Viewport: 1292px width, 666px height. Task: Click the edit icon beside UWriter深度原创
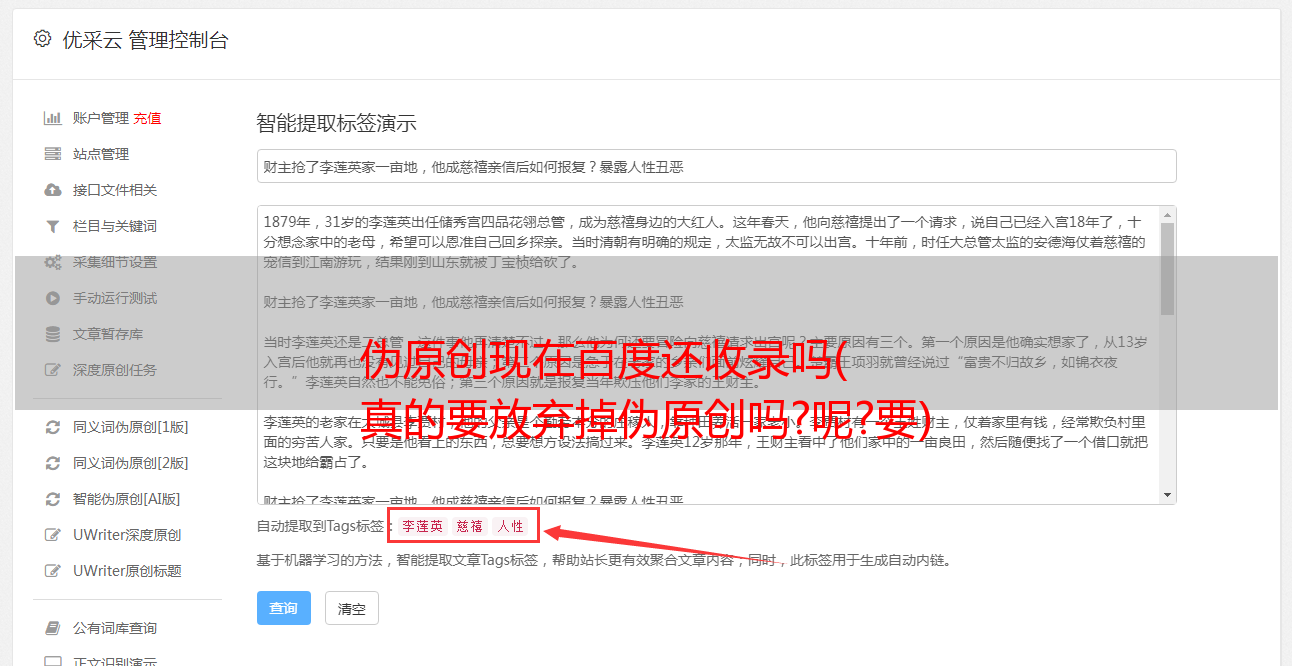pyautogui.click(x=53, y=535)
